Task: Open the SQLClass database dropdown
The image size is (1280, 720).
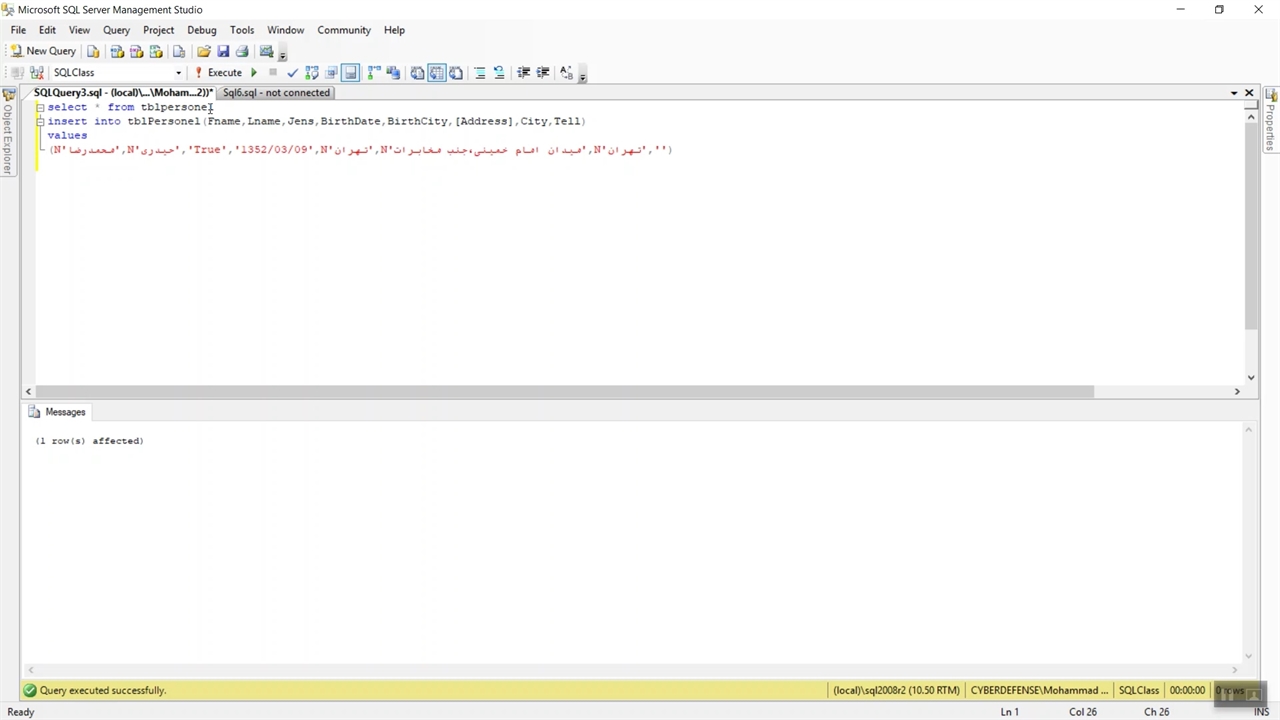Action: [x=178, y=72]
